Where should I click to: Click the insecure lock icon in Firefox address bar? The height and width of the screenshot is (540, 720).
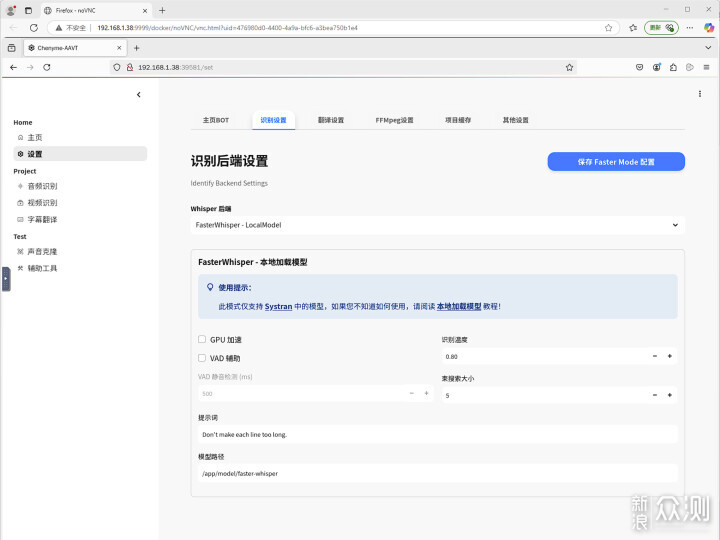tap(129, 67)
